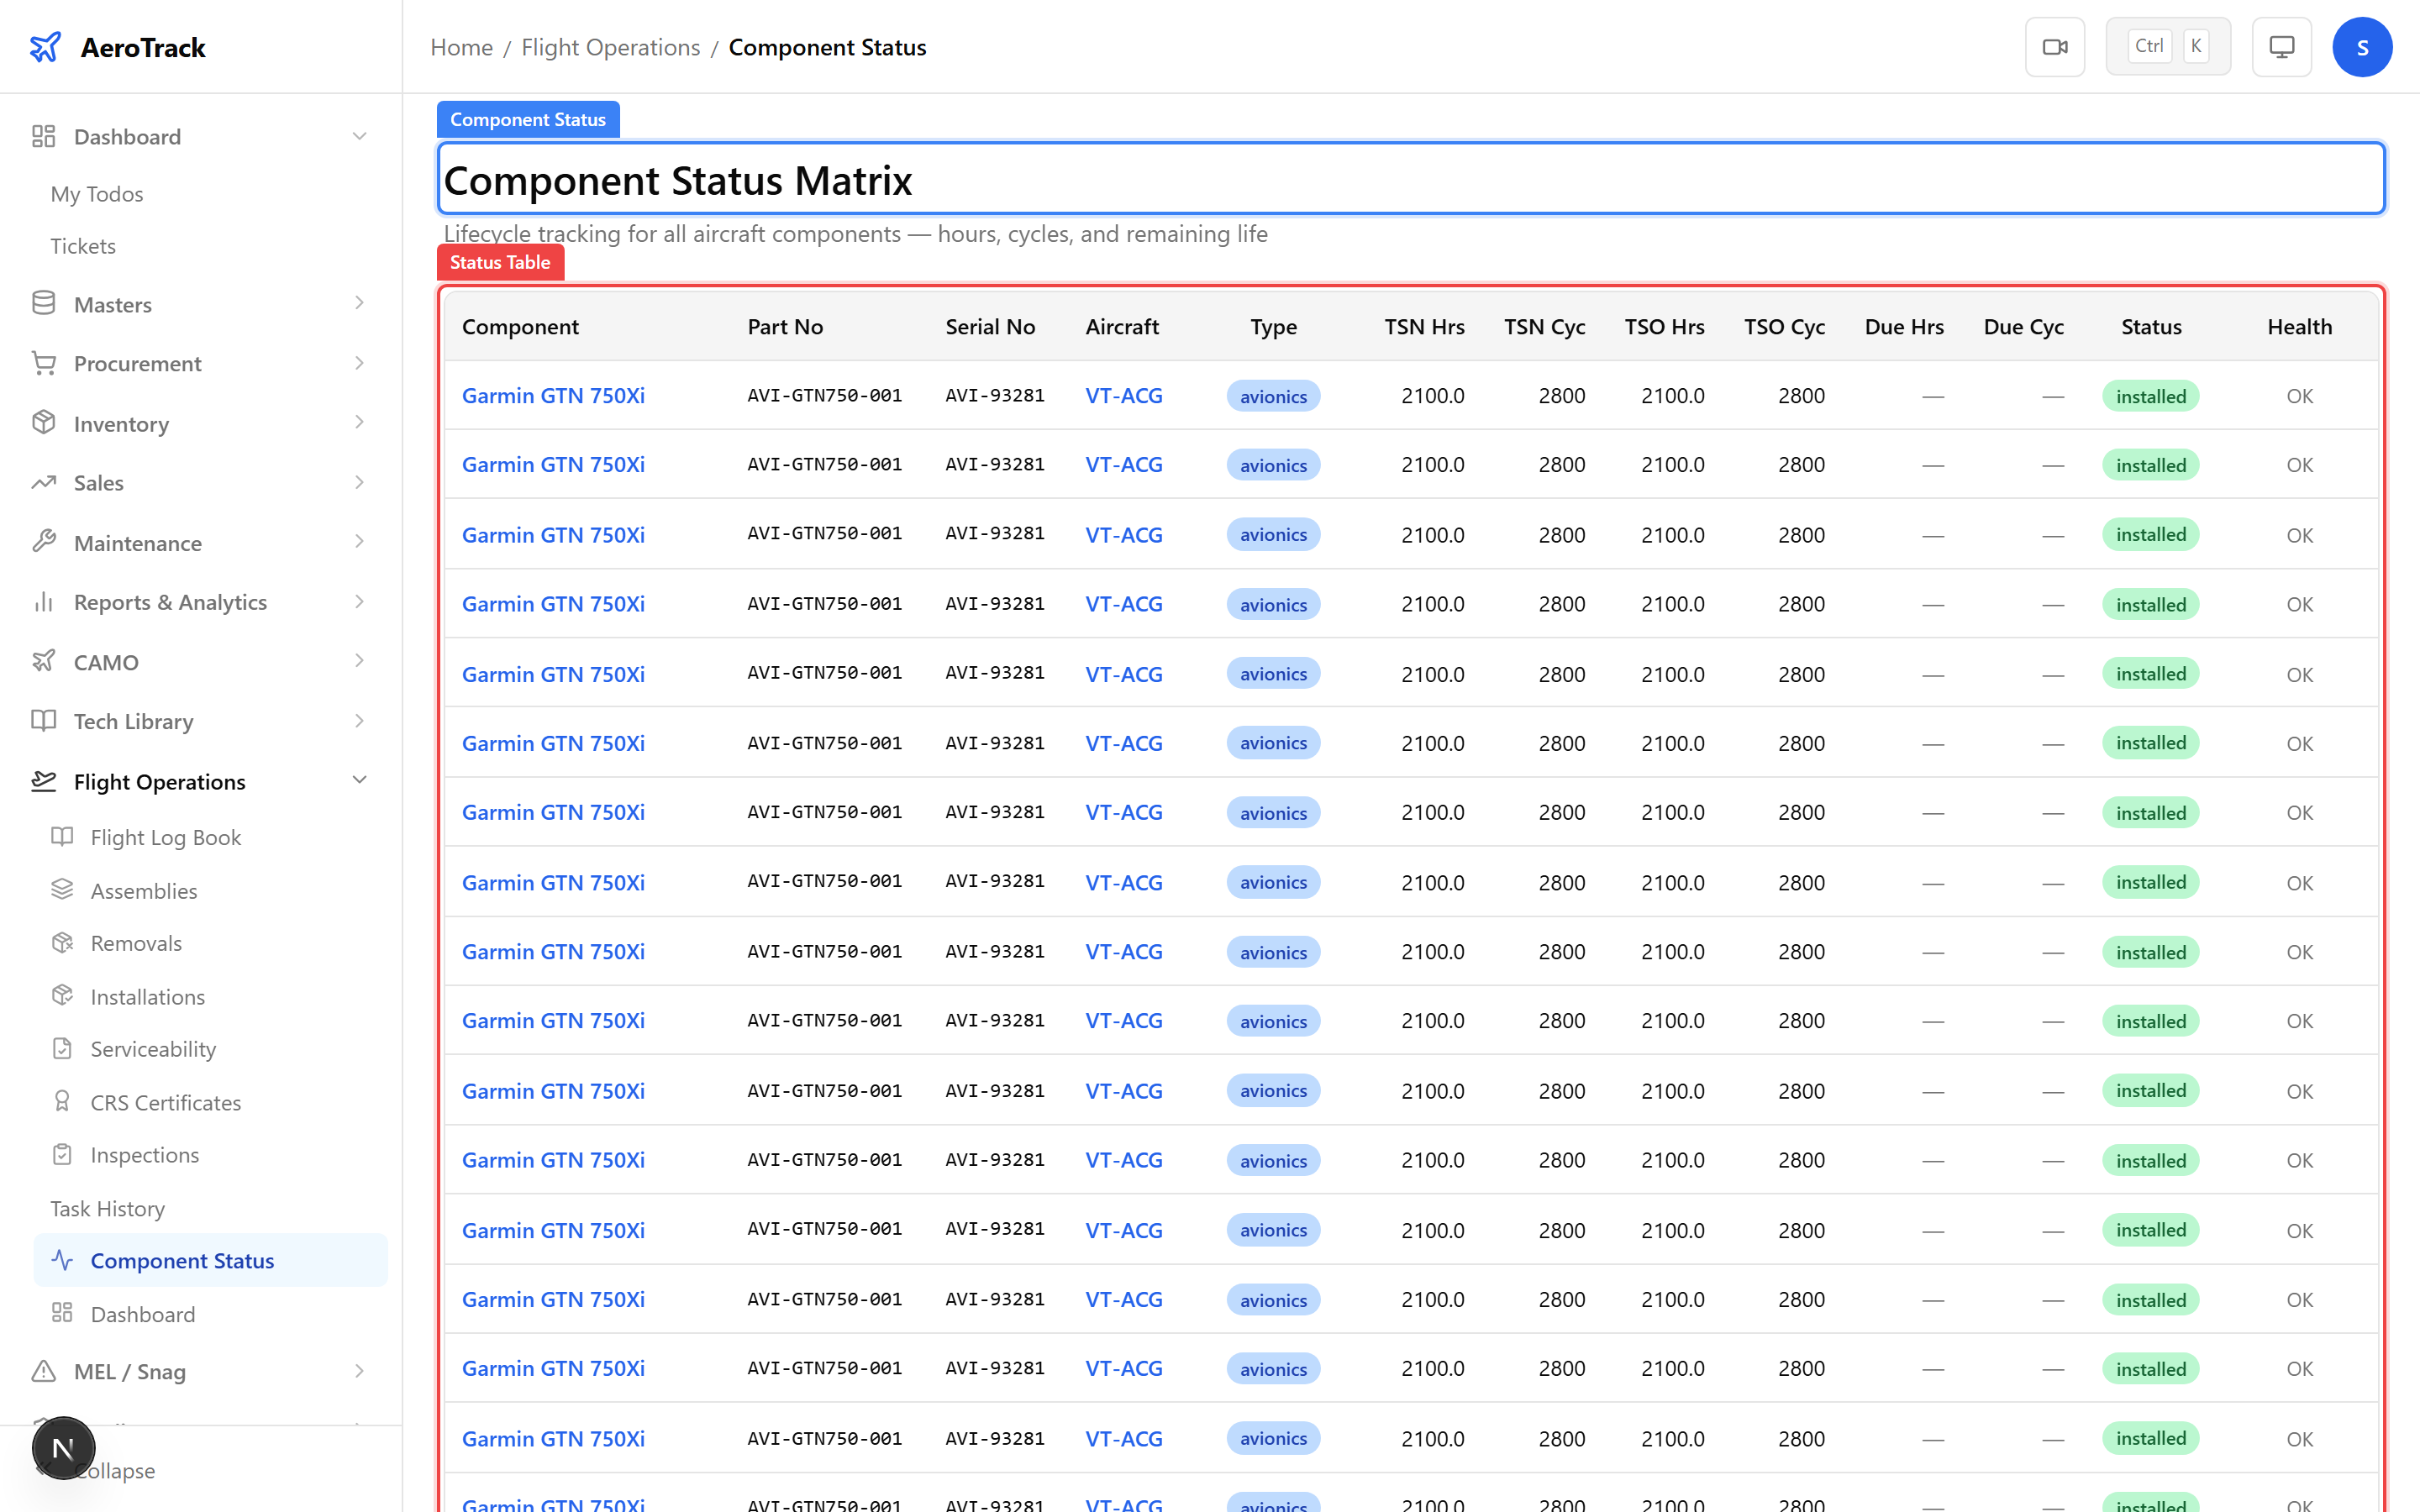Image resolution: width=2420 pixels, height=1512 pixels.
Task: Open the Masters sidebar section icon
Action: point(43,303)
